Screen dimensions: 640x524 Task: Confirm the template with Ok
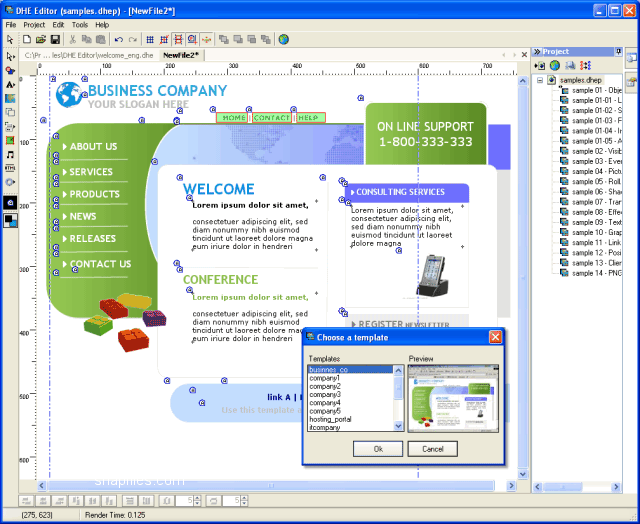tap(378, 449)
